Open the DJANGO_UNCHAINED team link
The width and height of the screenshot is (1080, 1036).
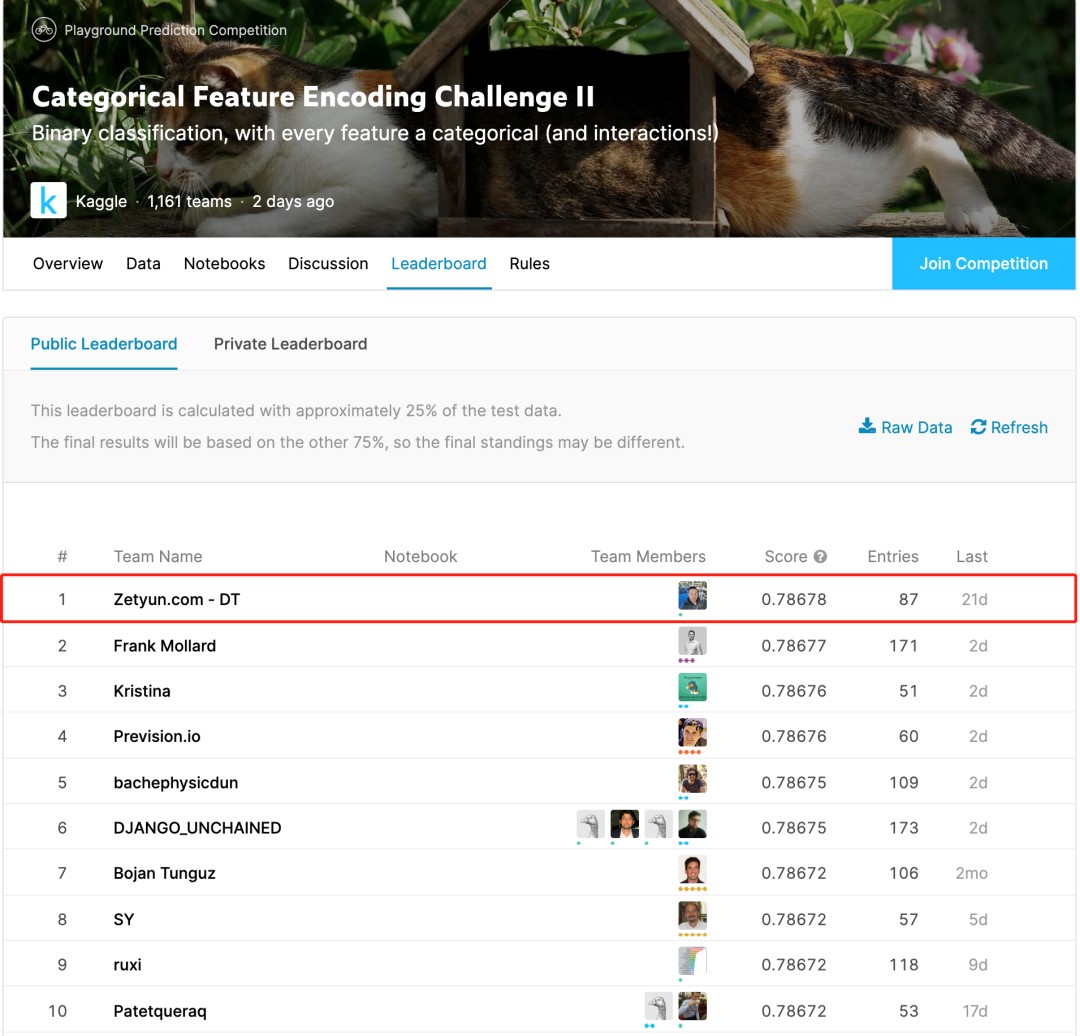click(197, 828)
